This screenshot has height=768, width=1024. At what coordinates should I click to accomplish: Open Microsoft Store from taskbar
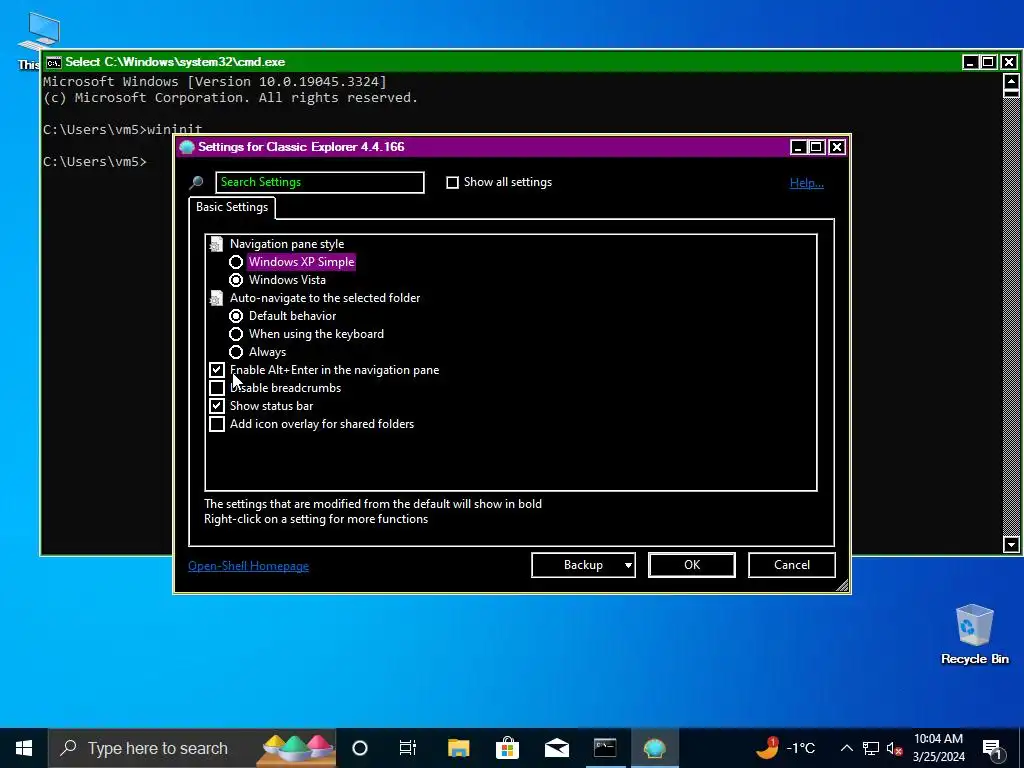coord(507,748)
